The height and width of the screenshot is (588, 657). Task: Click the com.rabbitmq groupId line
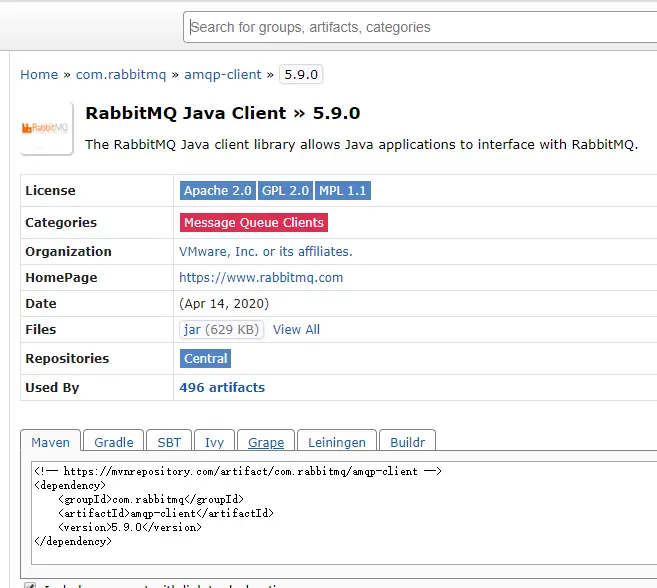tap(151, 499)
